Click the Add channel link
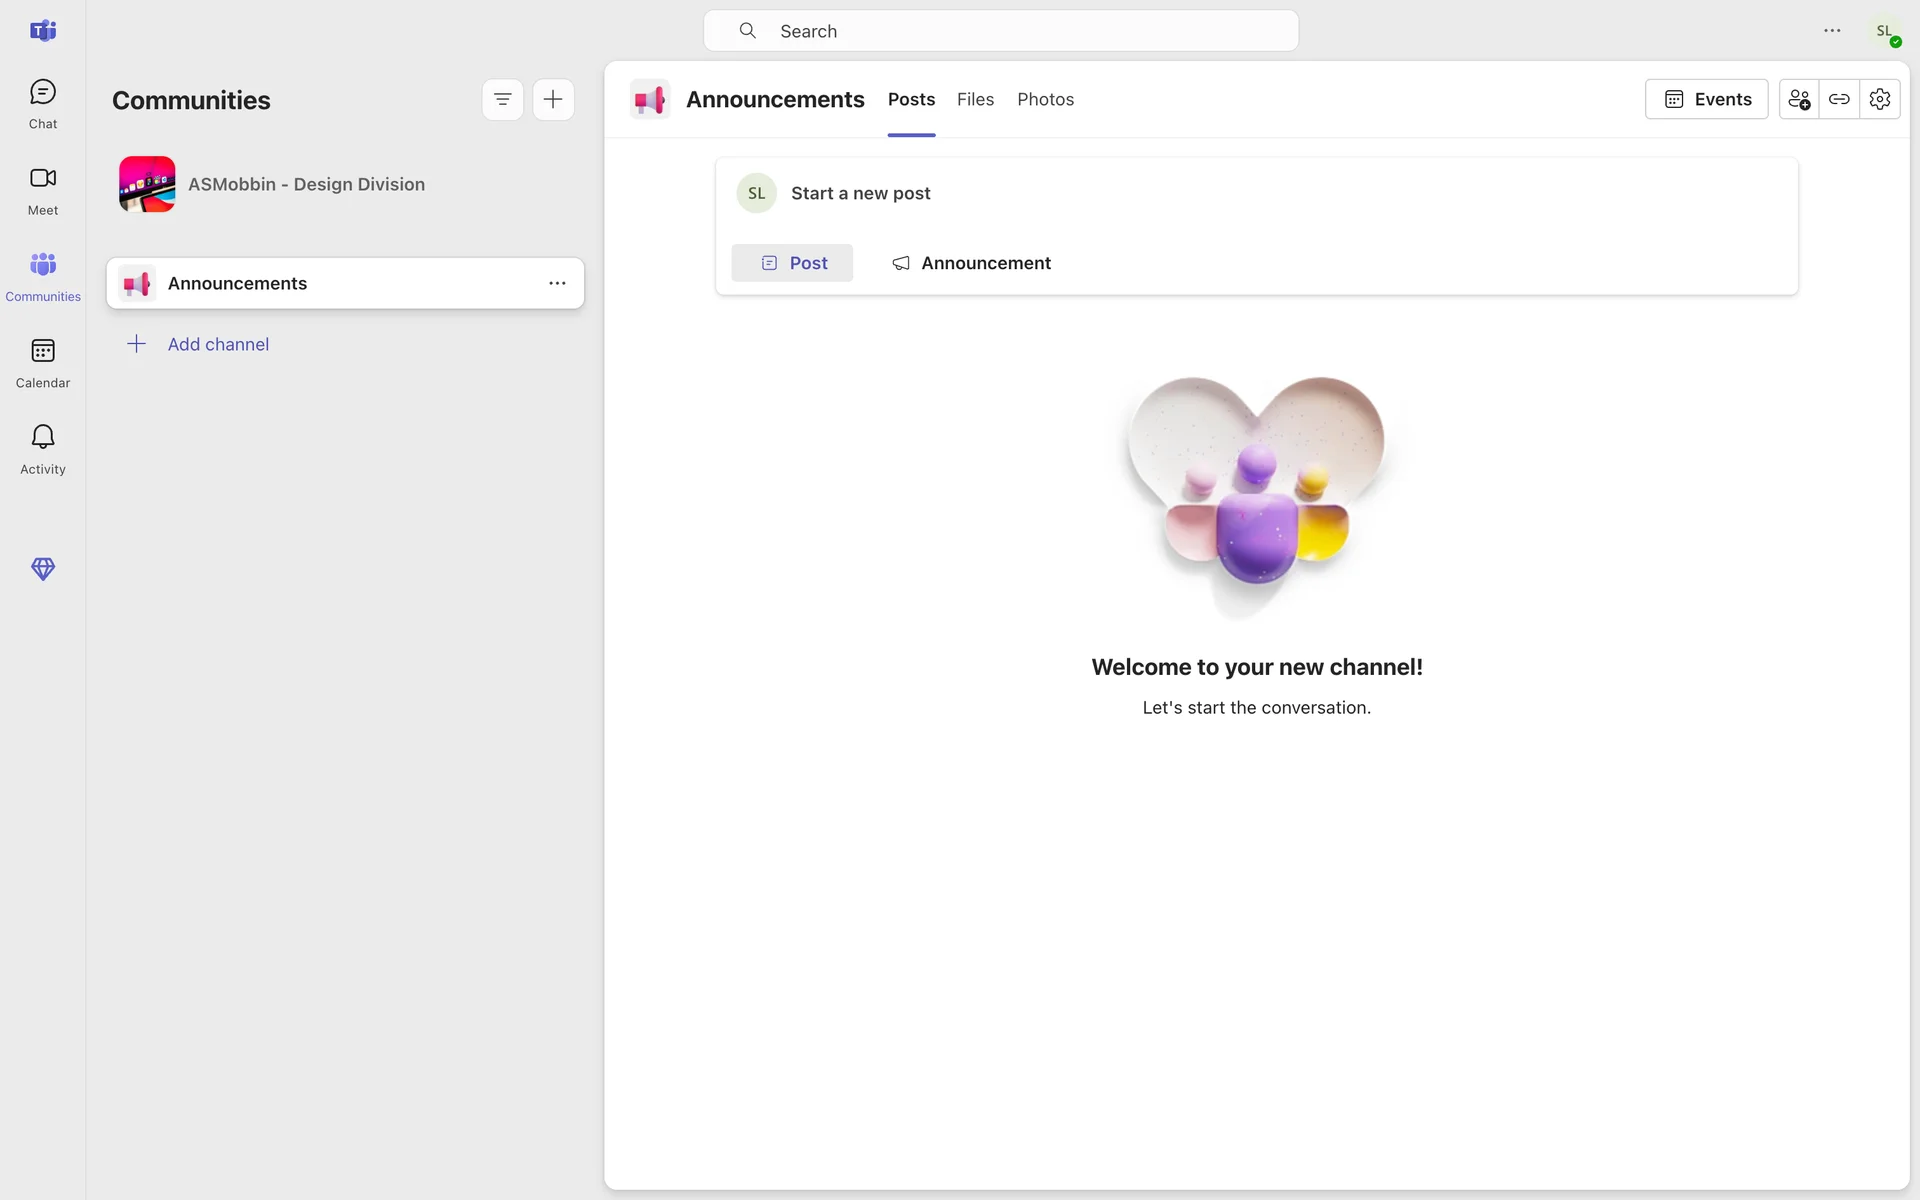The height and width of the screenshot is (1200, 1920). pyautogui.click(x=218, y=344)
